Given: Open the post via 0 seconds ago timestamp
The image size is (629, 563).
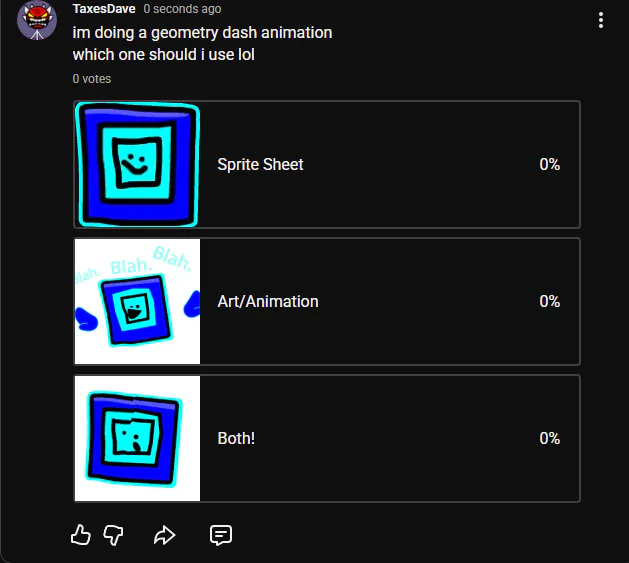Looking at the screenshot, I should 183,9.
